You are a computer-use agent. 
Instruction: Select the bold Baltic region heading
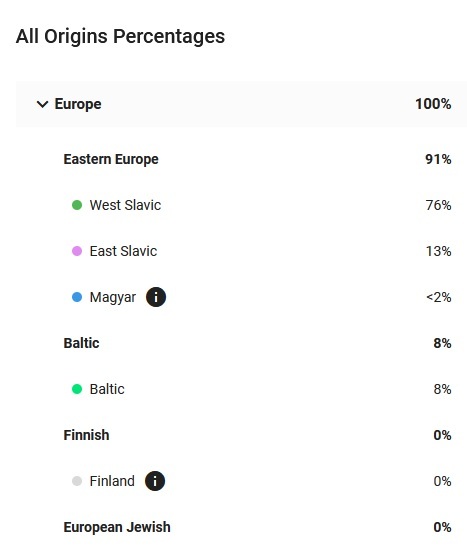tap(81, 343)
